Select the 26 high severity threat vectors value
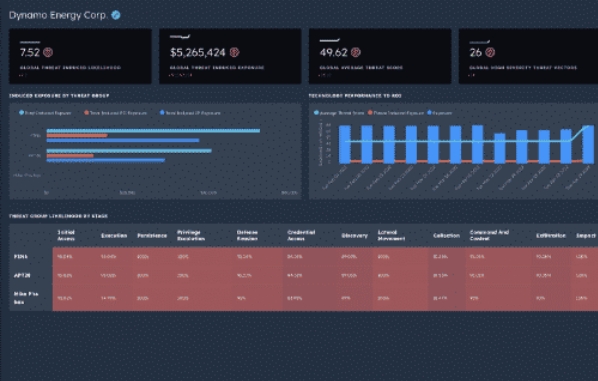Viewport: 598px width, 381px height. tap(476, 52)
